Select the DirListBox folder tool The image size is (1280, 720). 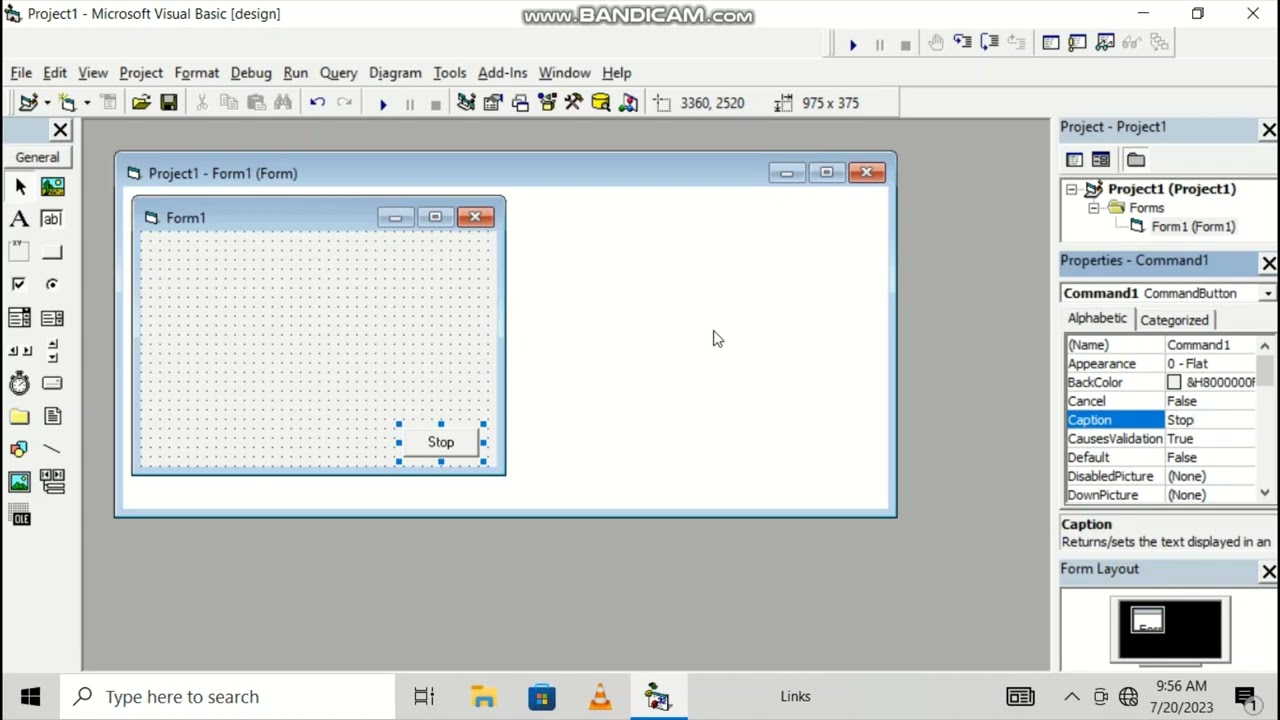click(x=19, y=416)
